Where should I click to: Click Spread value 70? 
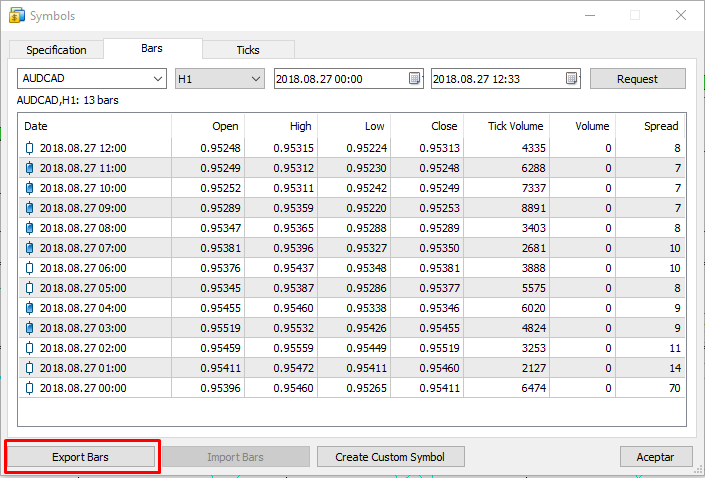(x=674, y=388)
